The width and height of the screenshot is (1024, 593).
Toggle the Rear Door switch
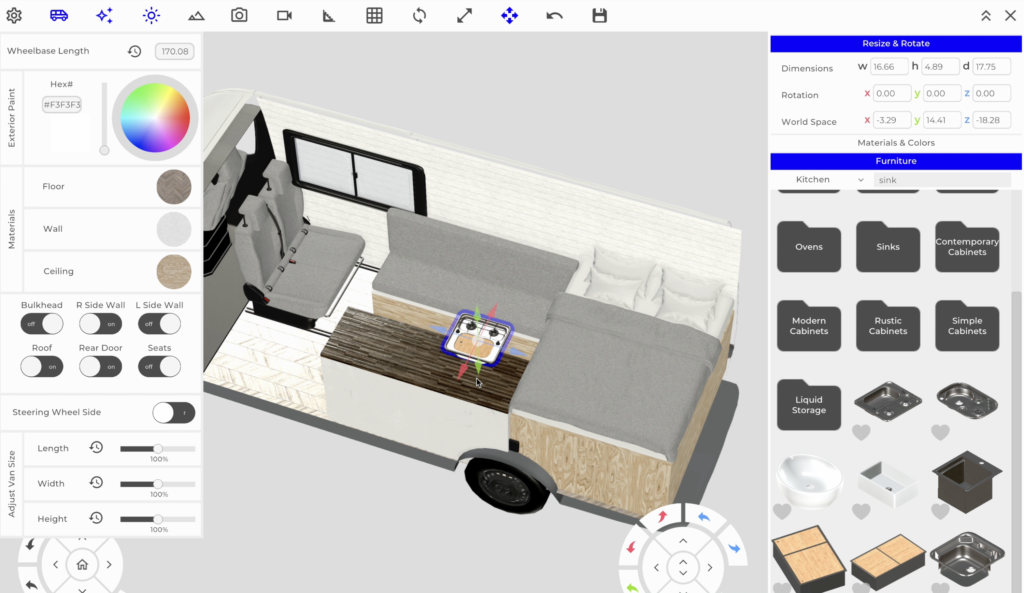click(101, 366)
